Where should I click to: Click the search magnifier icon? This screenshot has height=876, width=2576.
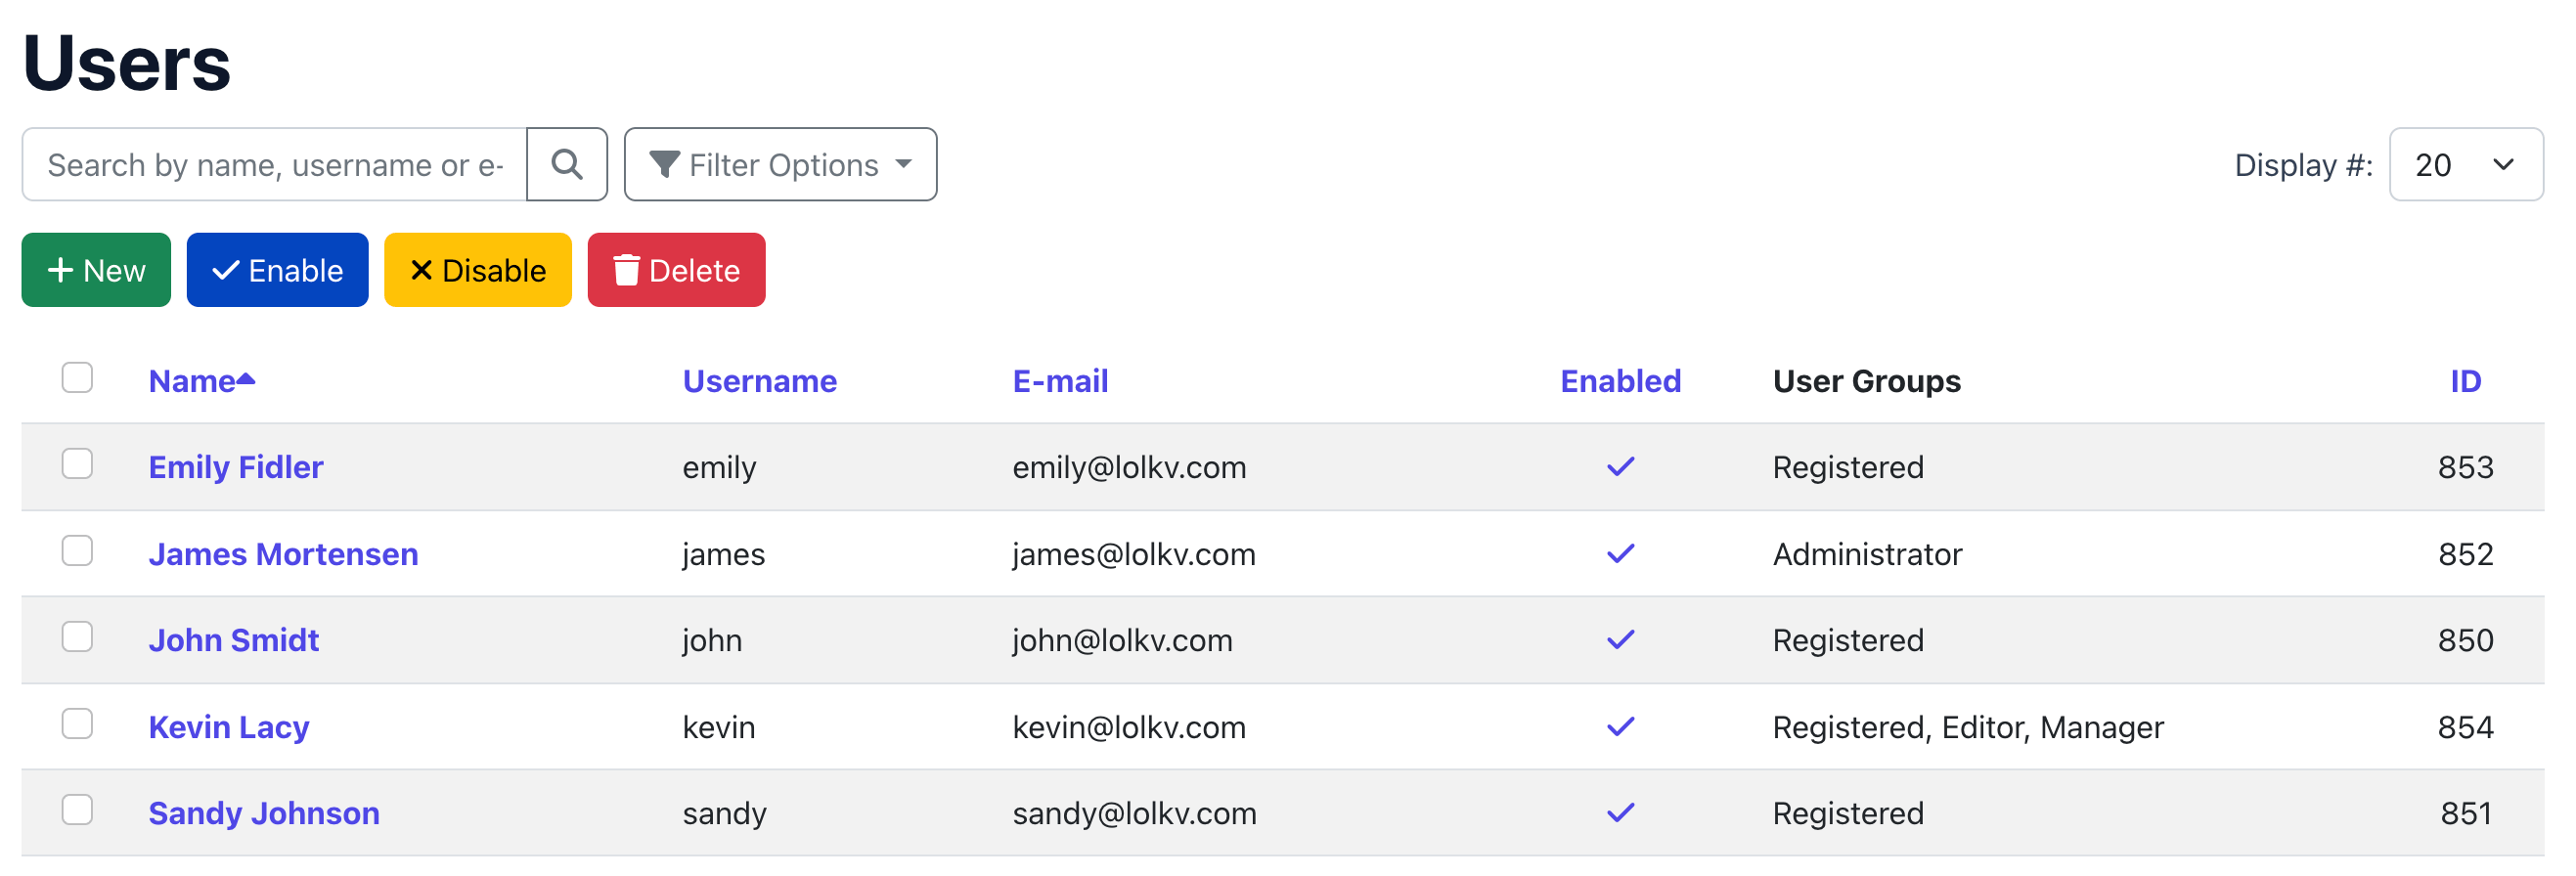point(568,164)
